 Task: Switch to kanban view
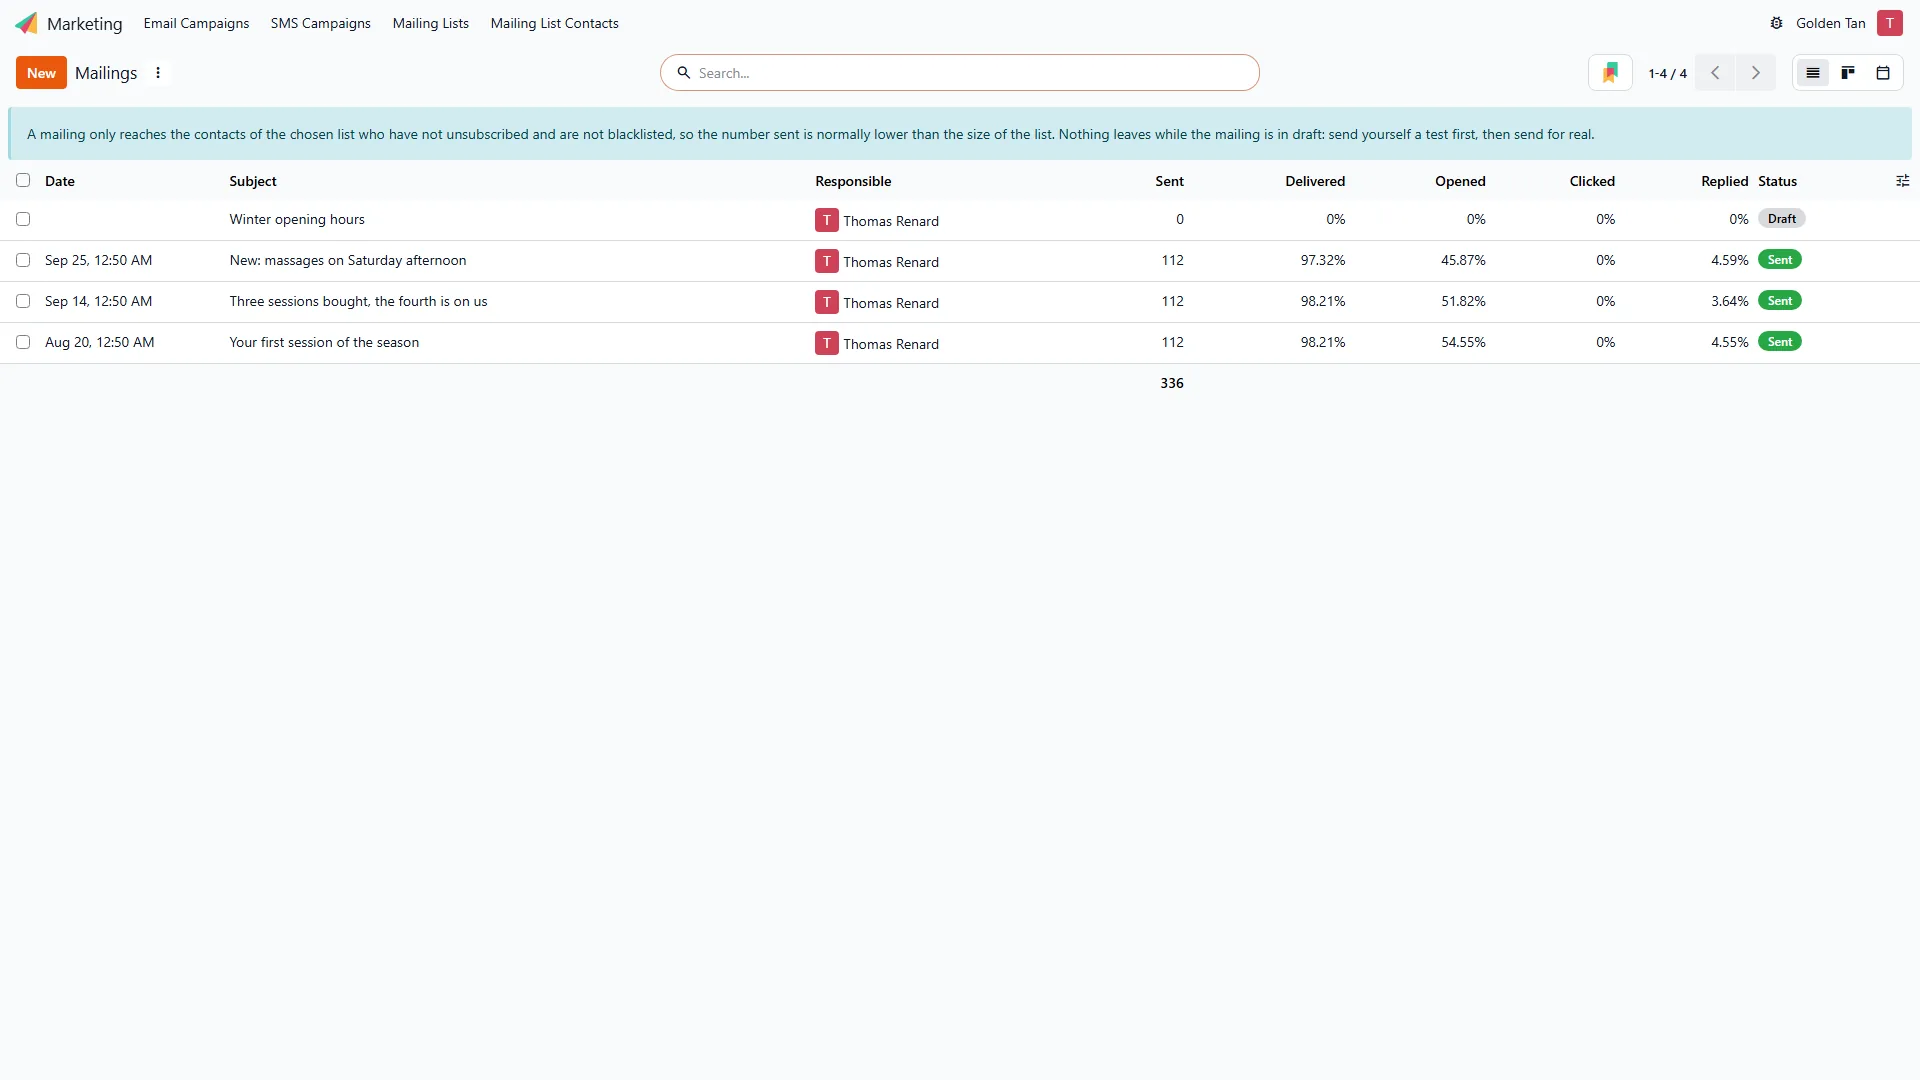(1848, 73)
